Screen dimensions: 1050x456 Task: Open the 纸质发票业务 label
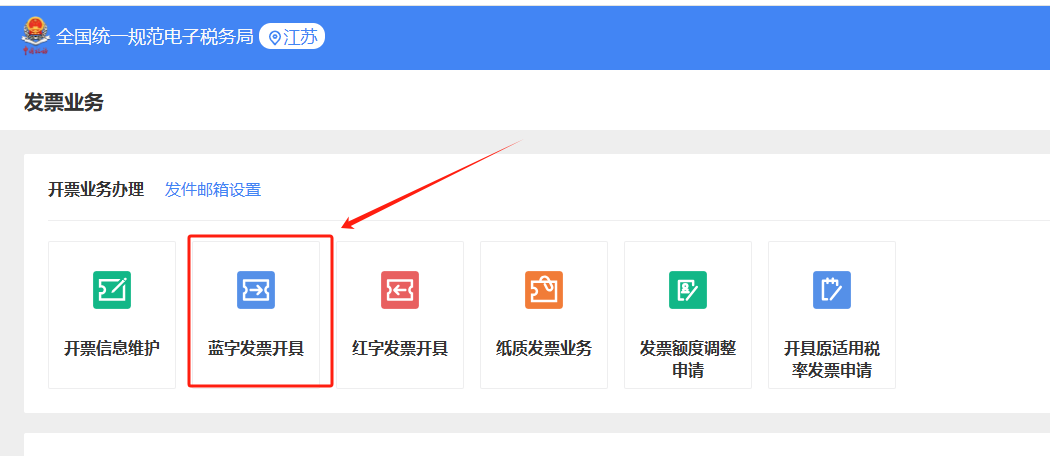tap(544, 349)
